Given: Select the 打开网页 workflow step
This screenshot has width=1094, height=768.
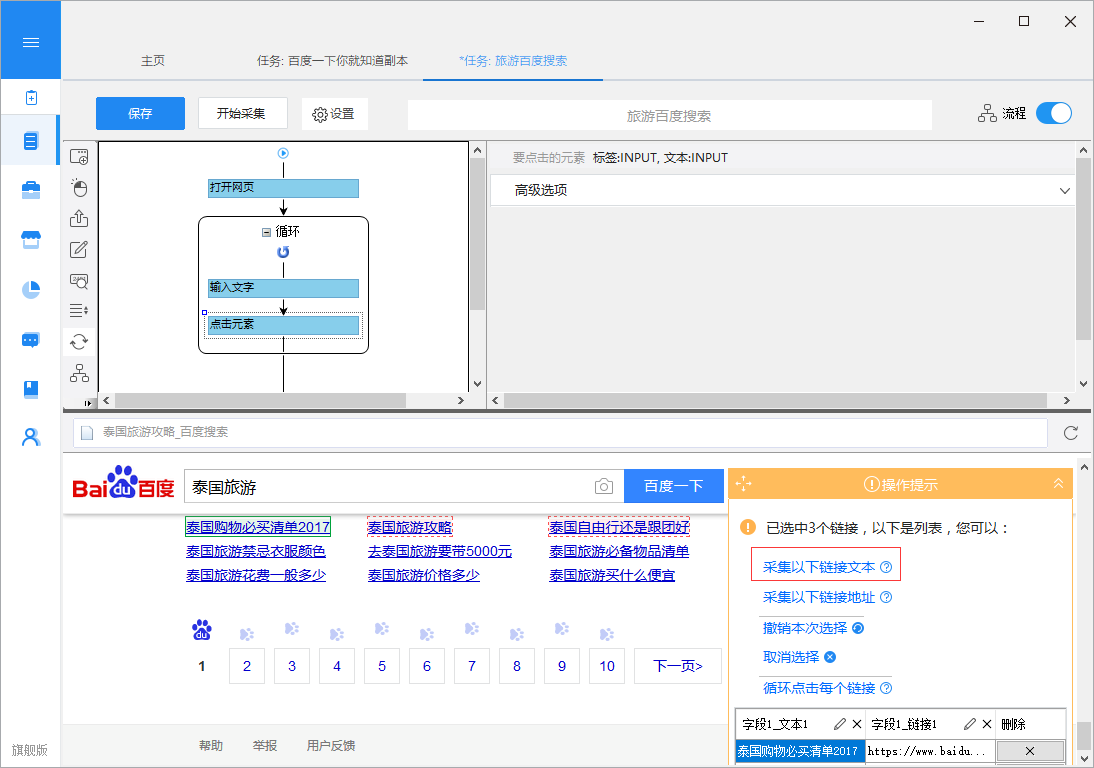Looking at the screenshot, I should tap(283, 188).
